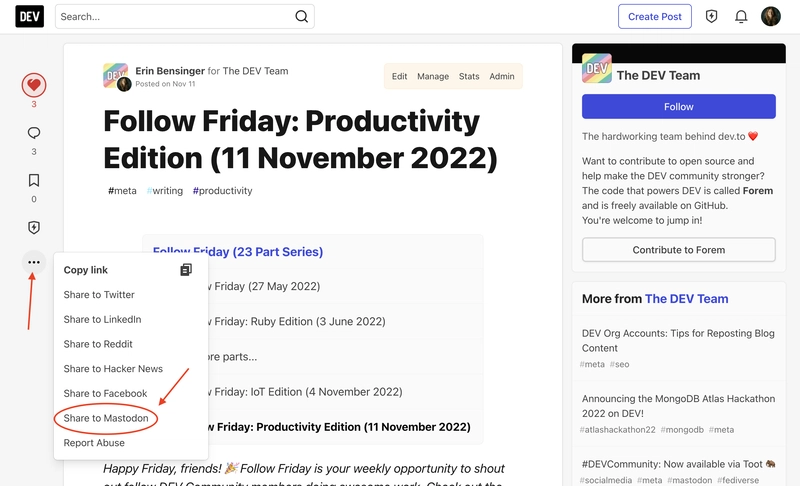Open #DEVCommunity available via Toot article
This screenshot has height=486, width=800.
click(678, 464)
